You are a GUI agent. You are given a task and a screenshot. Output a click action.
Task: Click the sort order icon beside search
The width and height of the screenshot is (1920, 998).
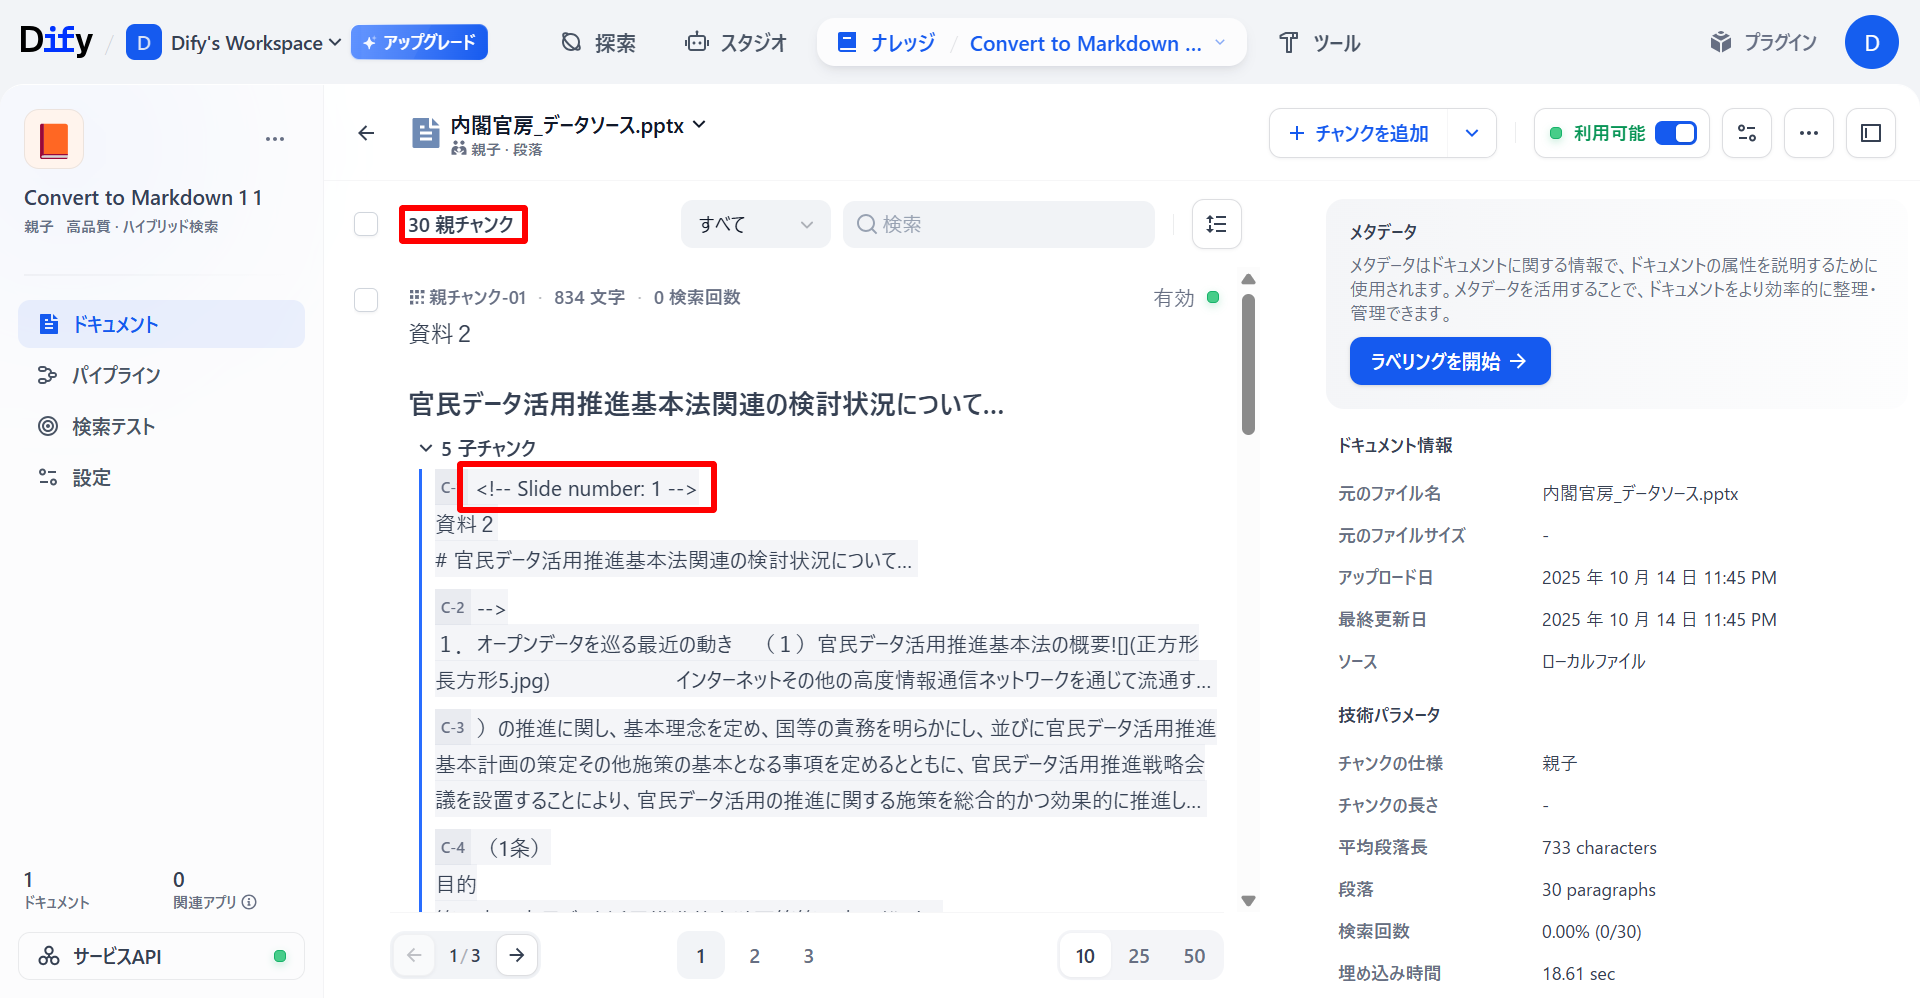[x=1216, y=224]
